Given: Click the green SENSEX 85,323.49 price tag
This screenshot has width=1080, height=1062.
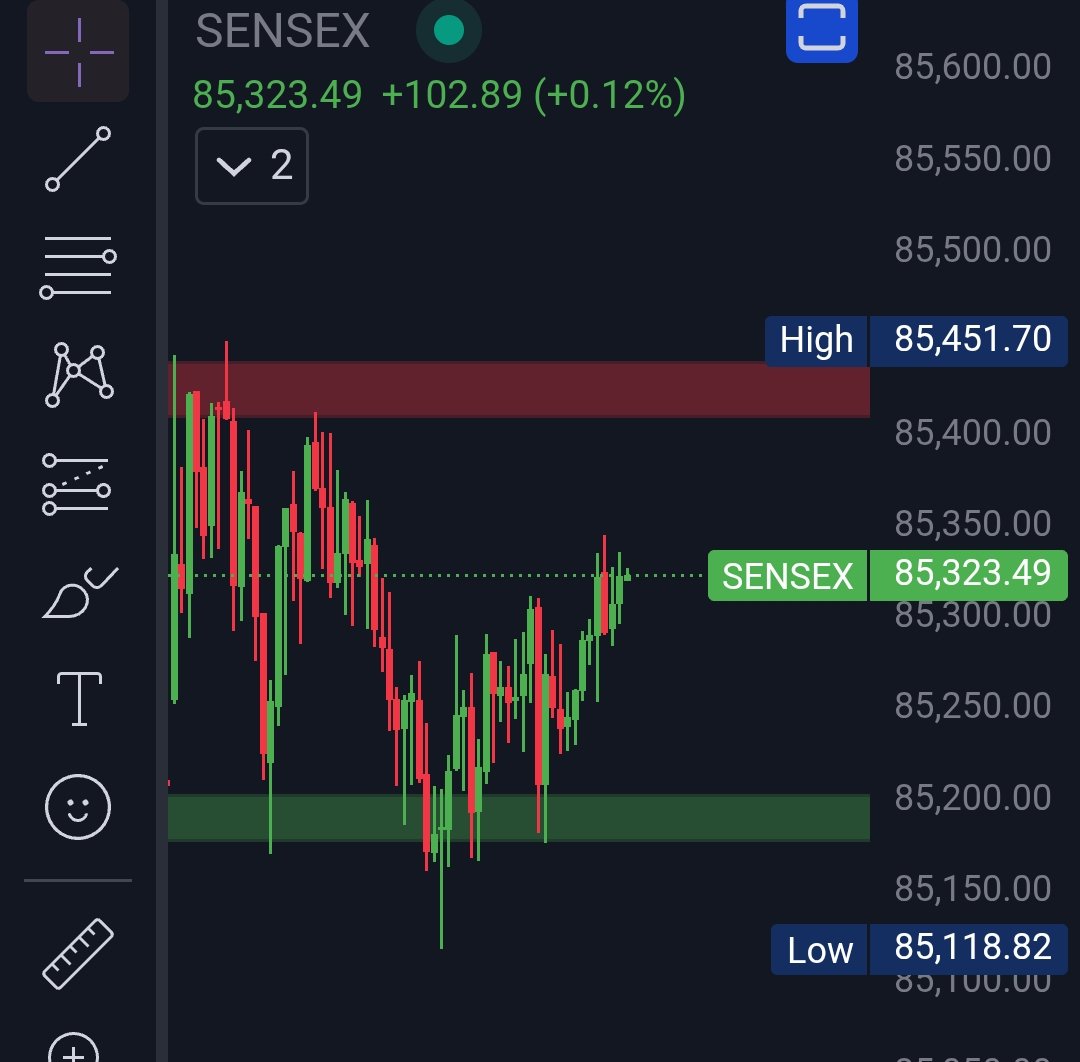Looking at the screenshot, I should pos(888,575).
